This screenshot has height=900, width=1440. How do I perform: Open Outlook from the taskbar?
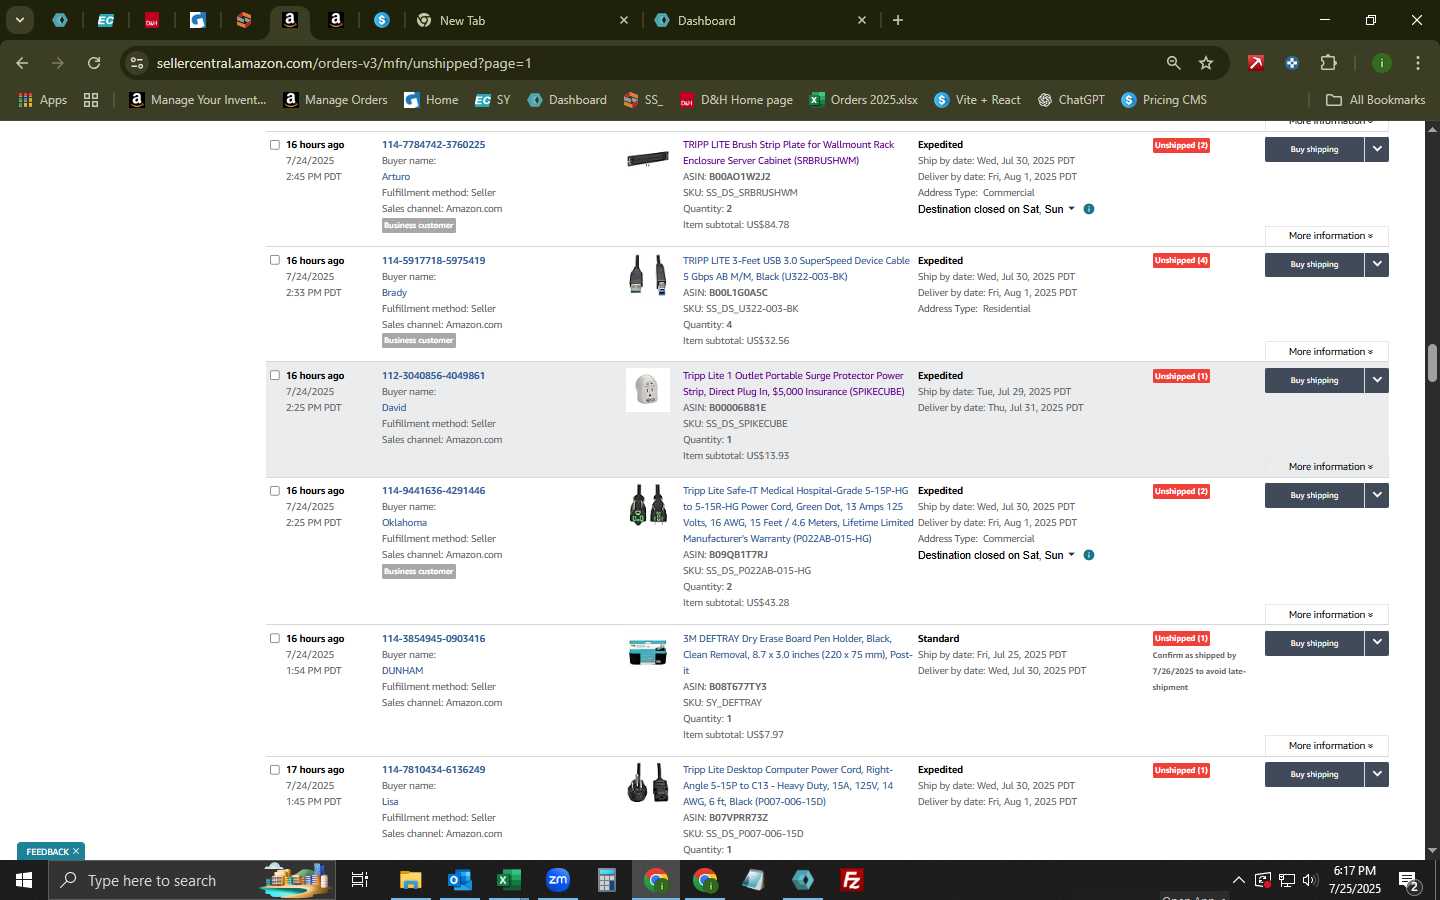coord(460,880)
